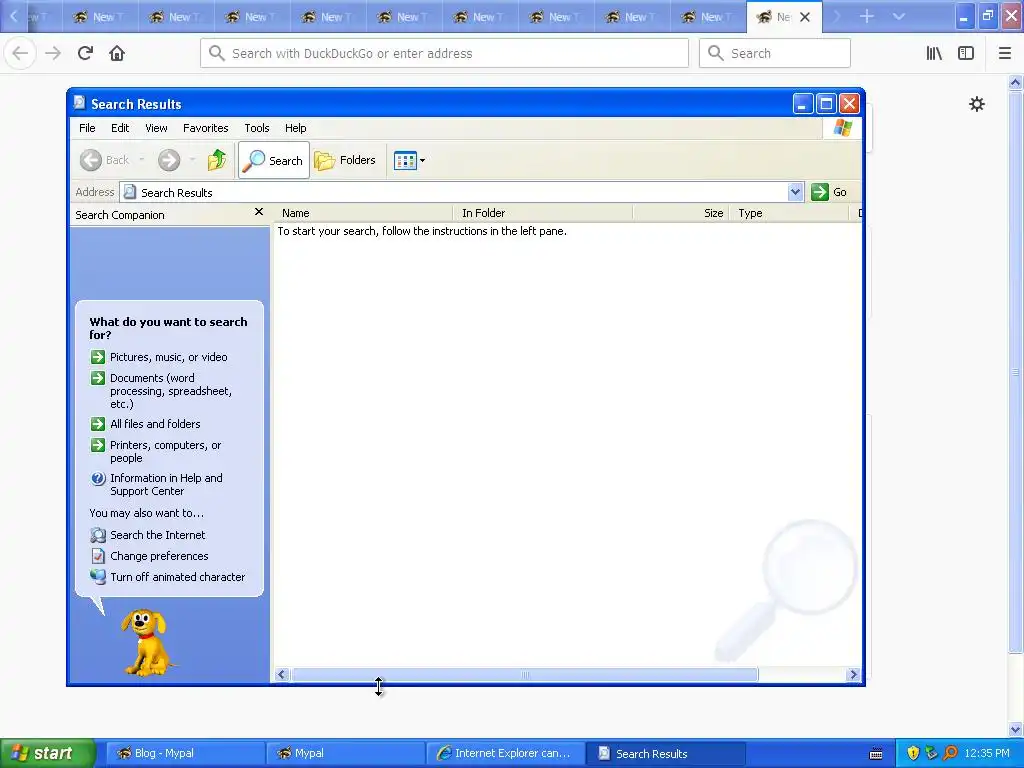Click the Search Results window title icon
This screenshot has width=1024, height=768.
(x=79, y=103)
